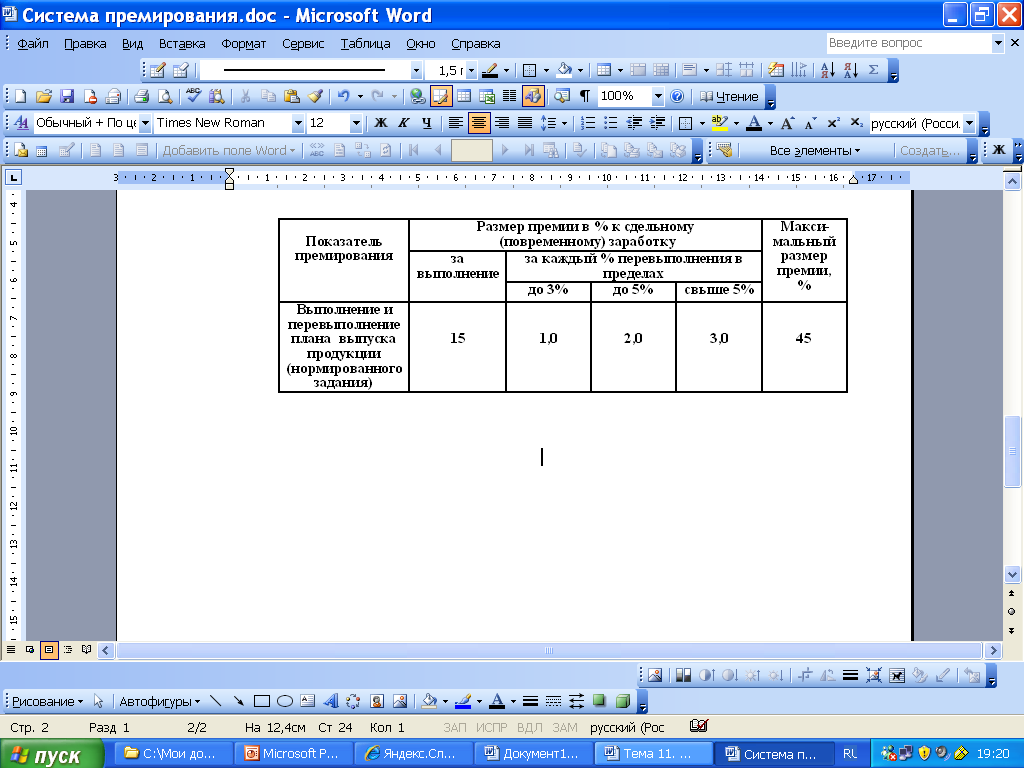Viewport: 1024px width, 768px height.
Task: Click the Cut scissors icon
Action: (245, 97)
